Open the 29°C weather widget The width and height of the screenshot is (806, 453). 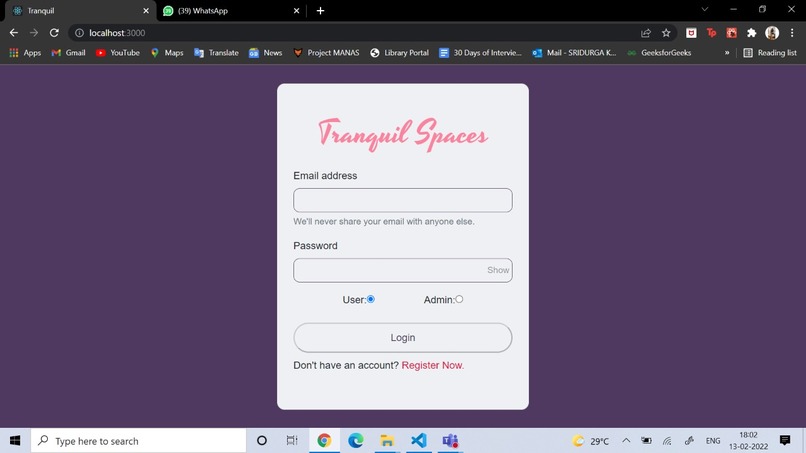pos(591,441)
